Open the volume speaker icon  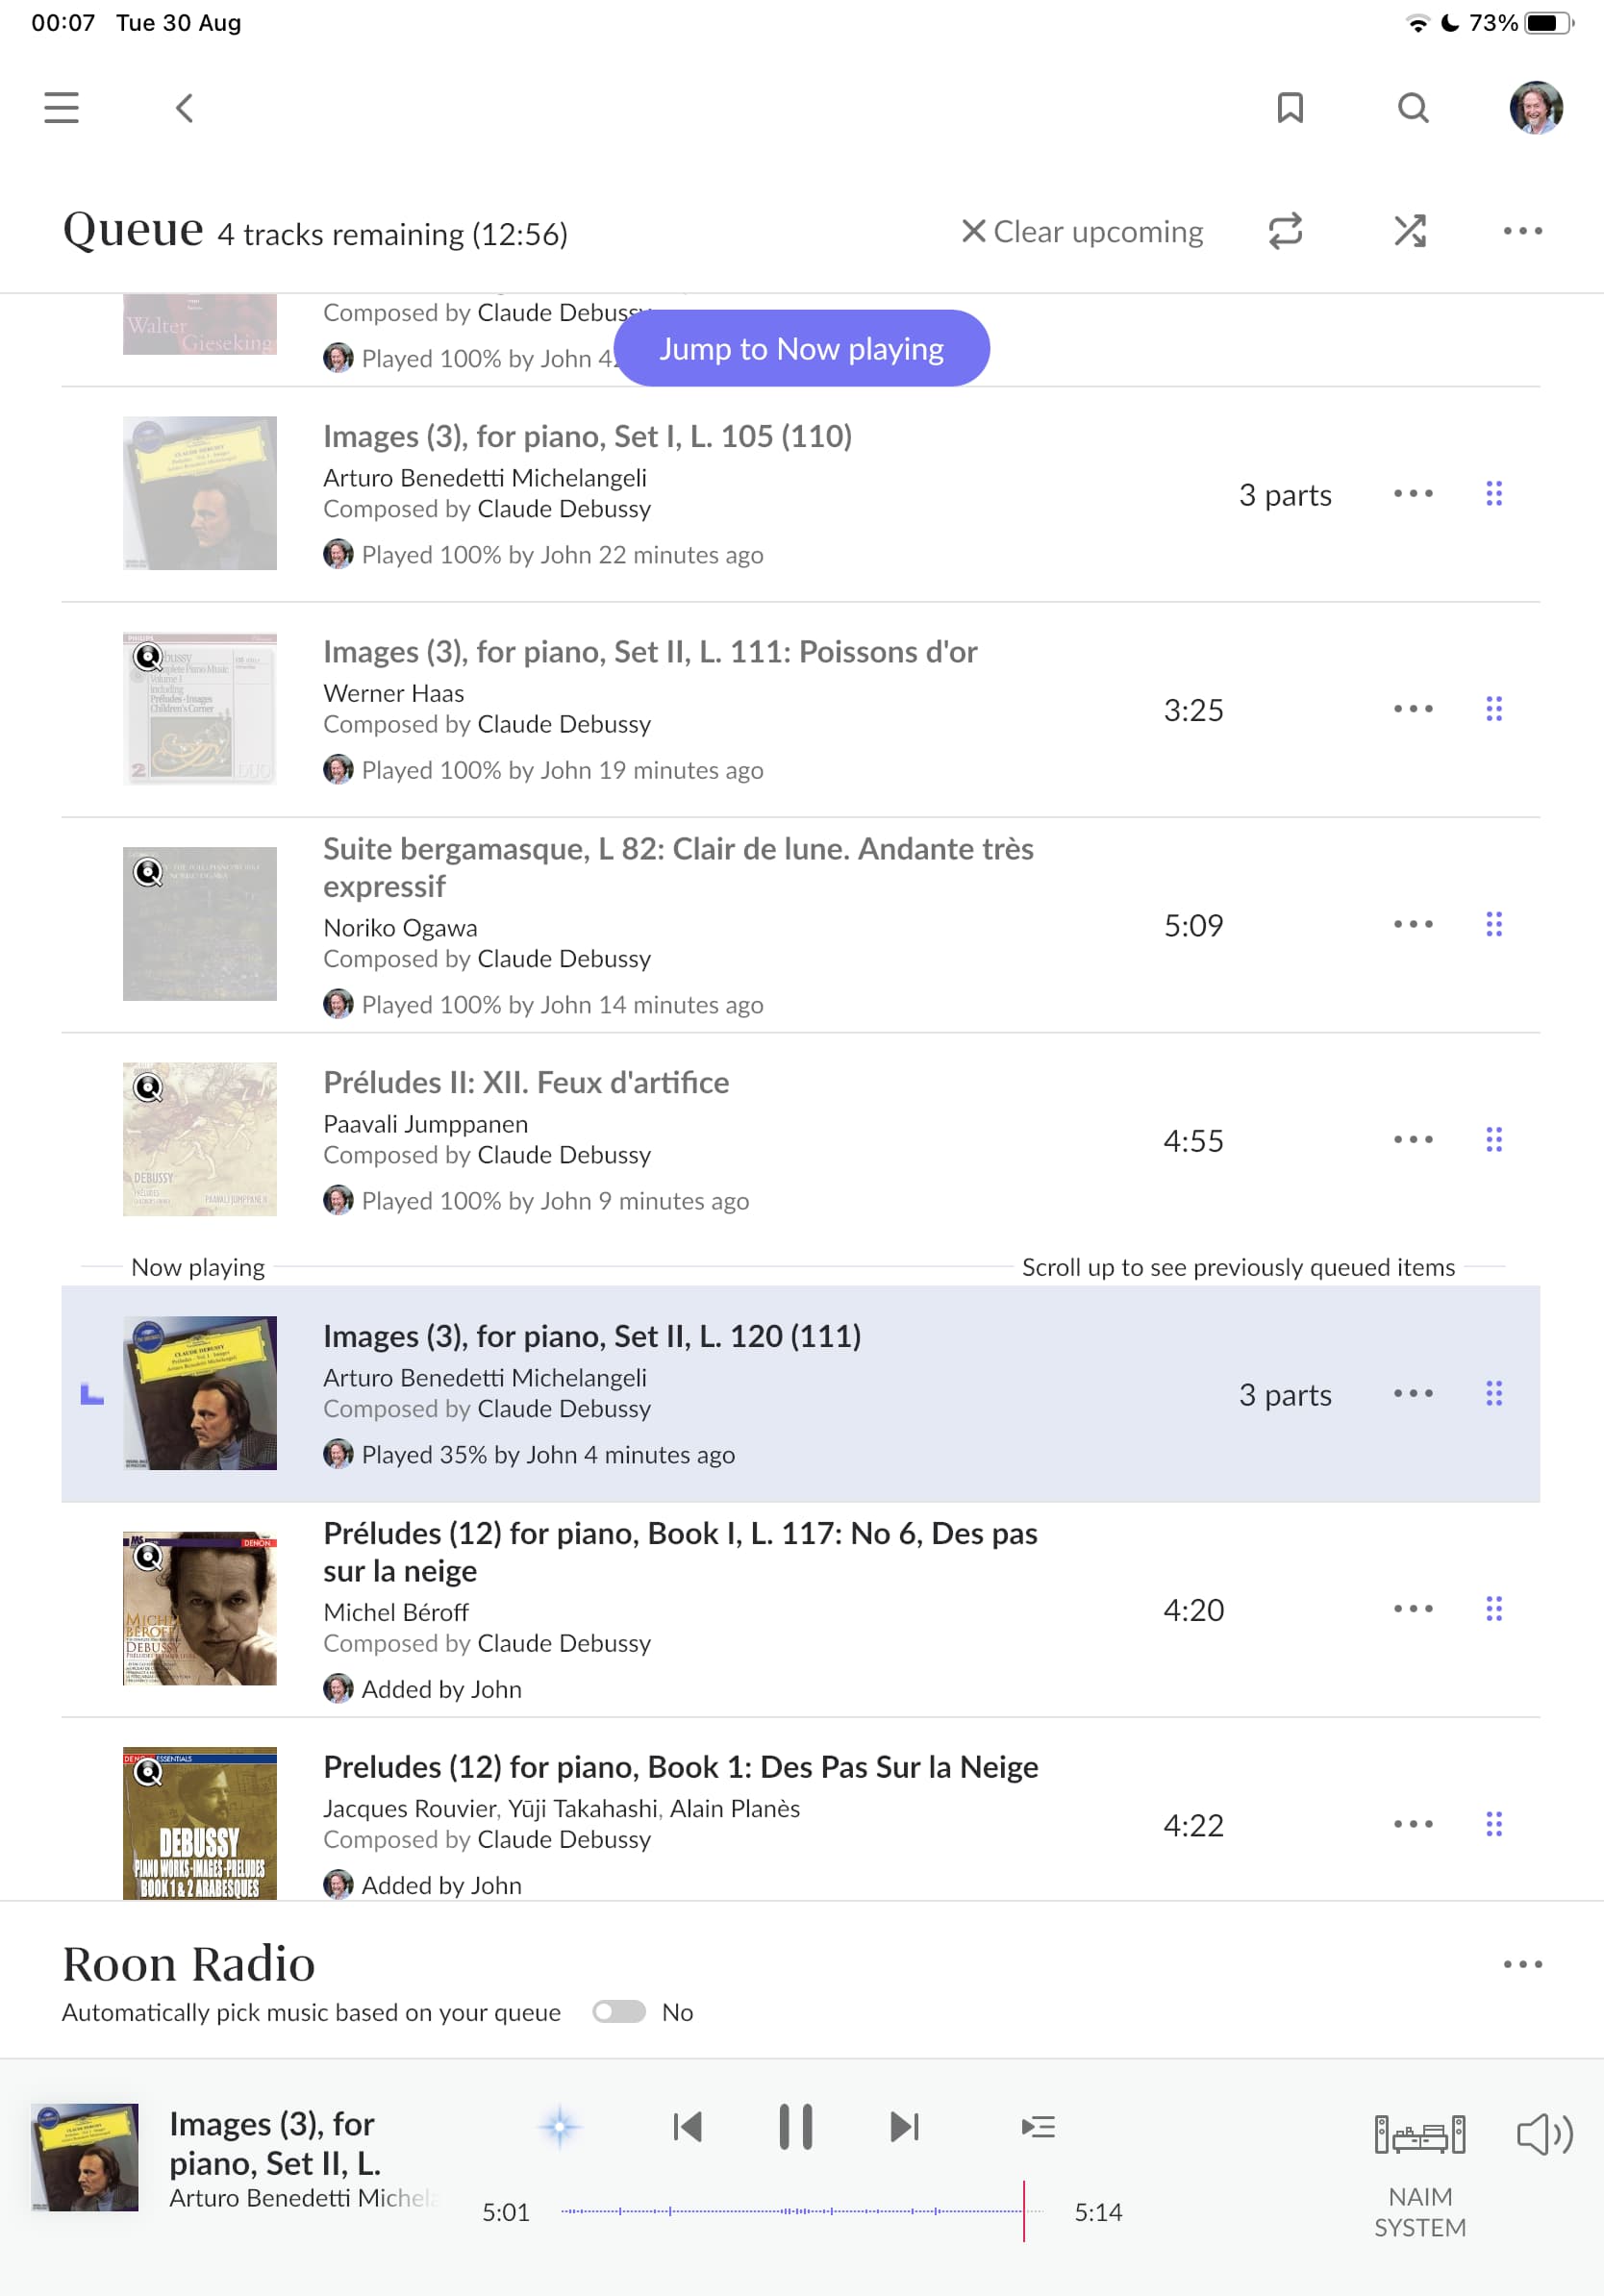point(1544,2134)
